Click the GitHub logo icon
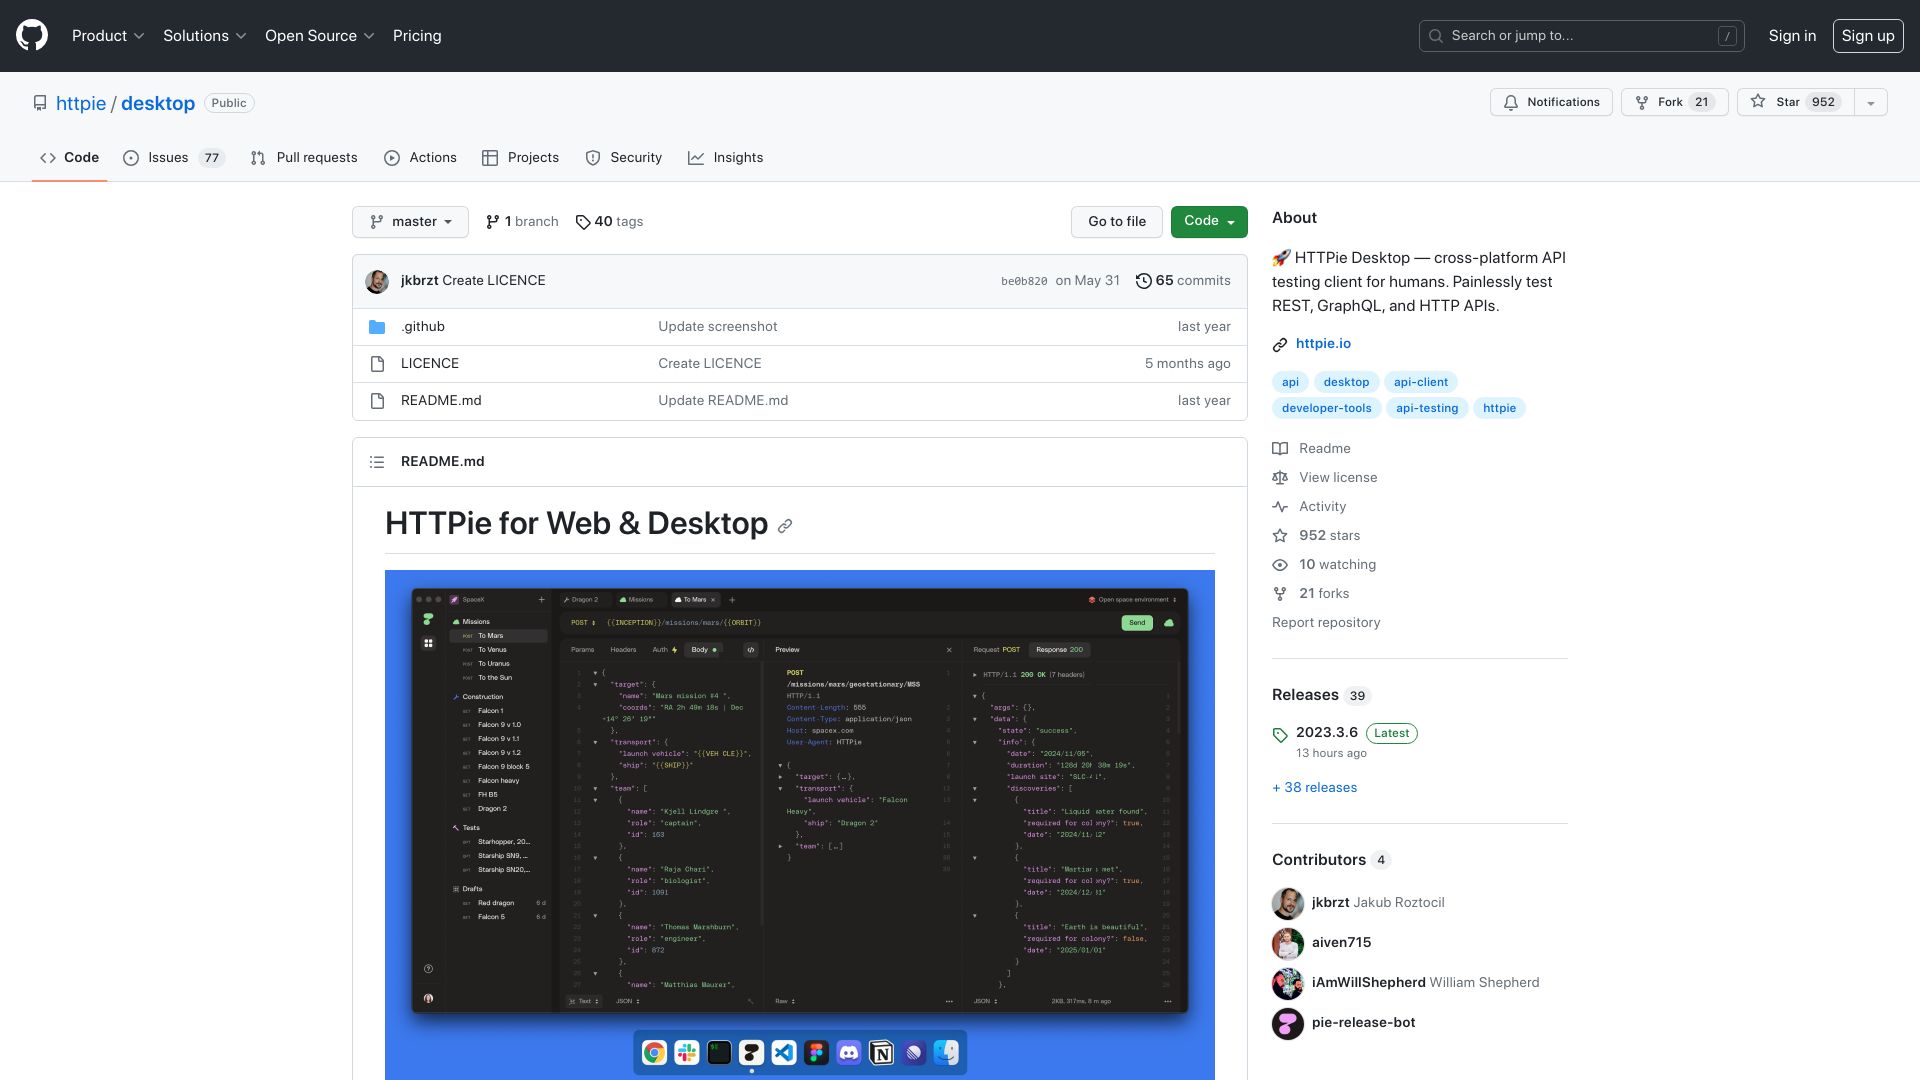Viewport: 1920px width, 1080px height. click(32, 35)
